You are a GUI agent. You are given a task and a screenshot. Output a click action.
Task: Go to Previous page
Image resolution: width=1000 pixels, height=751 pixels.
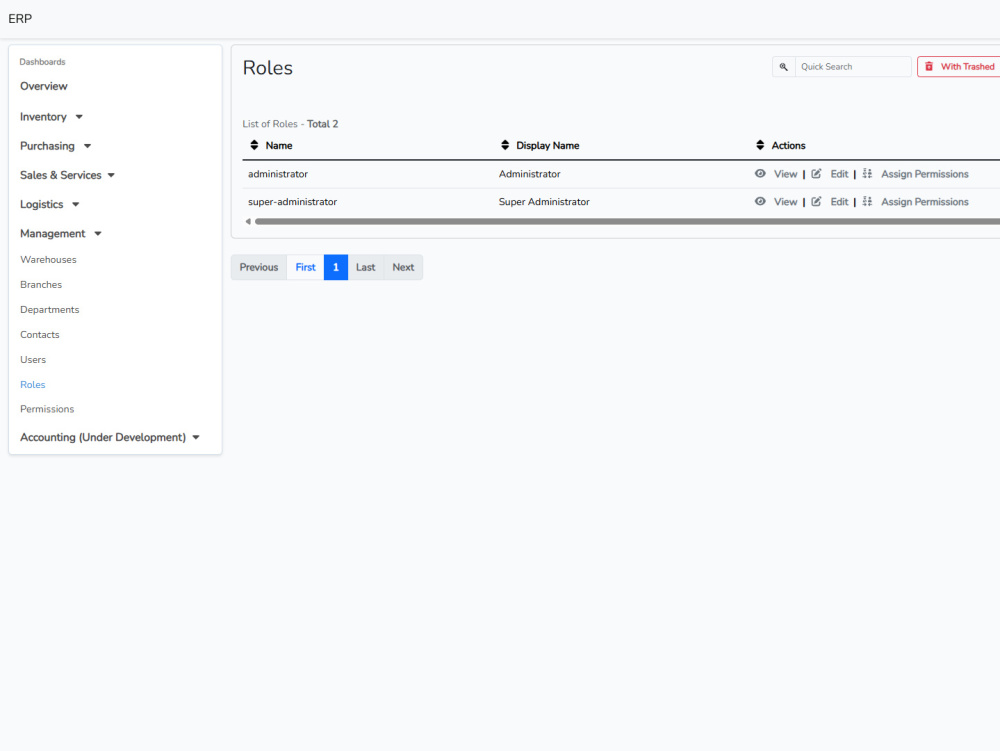258,267
